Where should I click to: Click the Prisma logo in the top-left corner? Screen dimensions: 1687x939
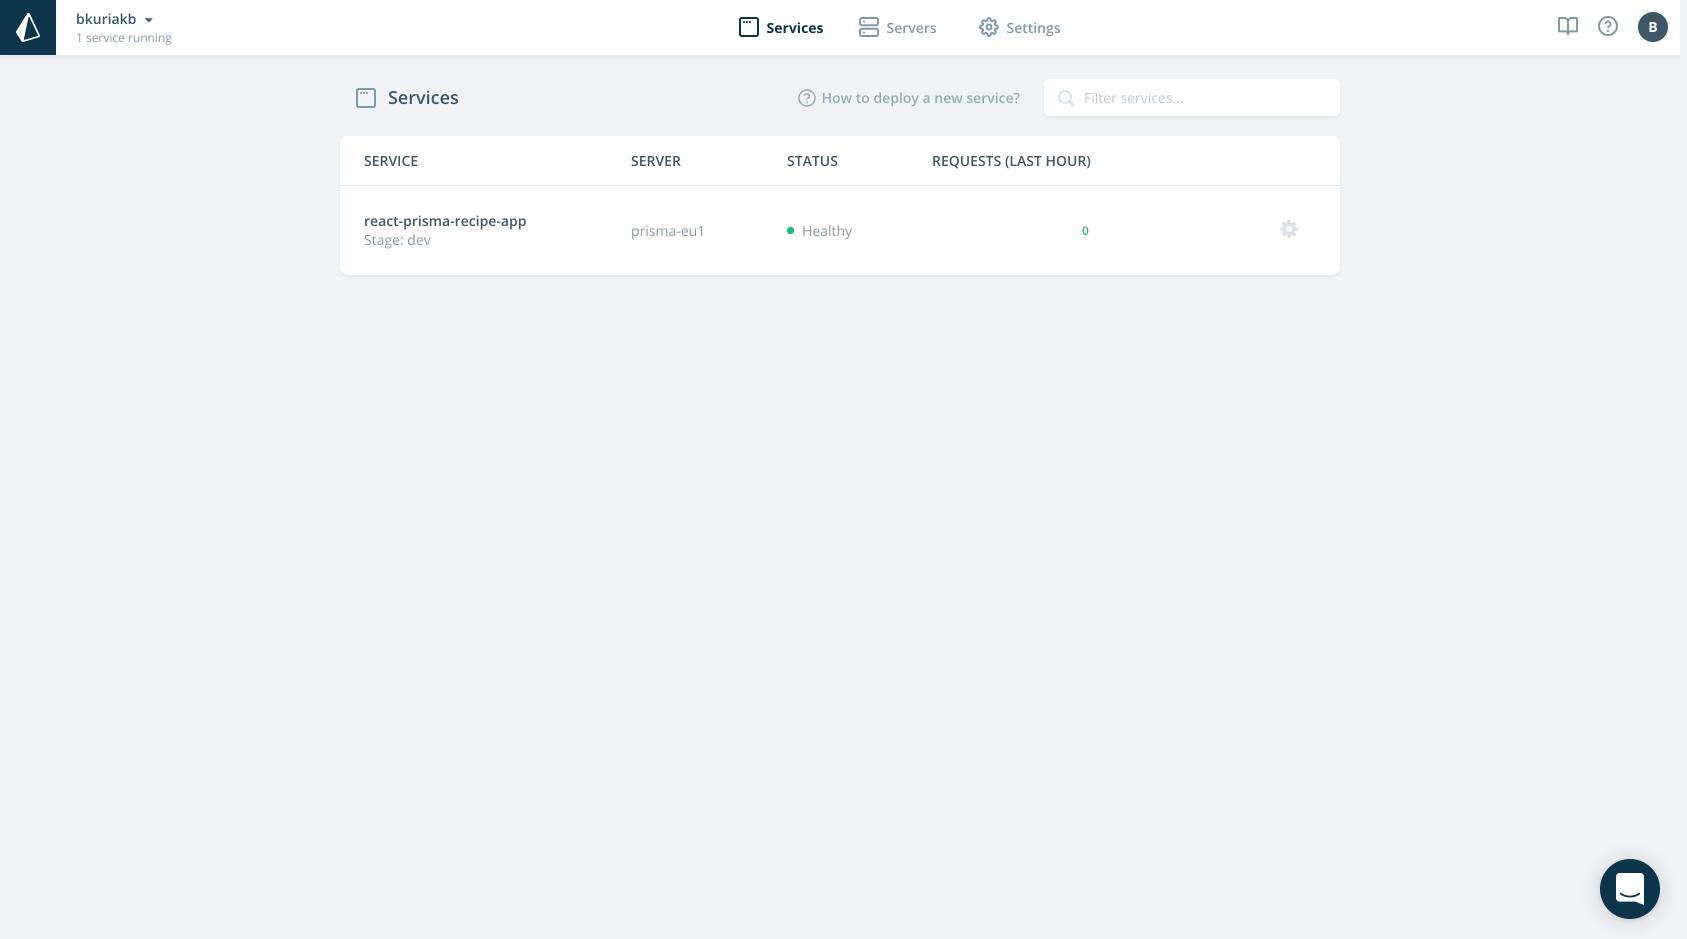point(27,27)
